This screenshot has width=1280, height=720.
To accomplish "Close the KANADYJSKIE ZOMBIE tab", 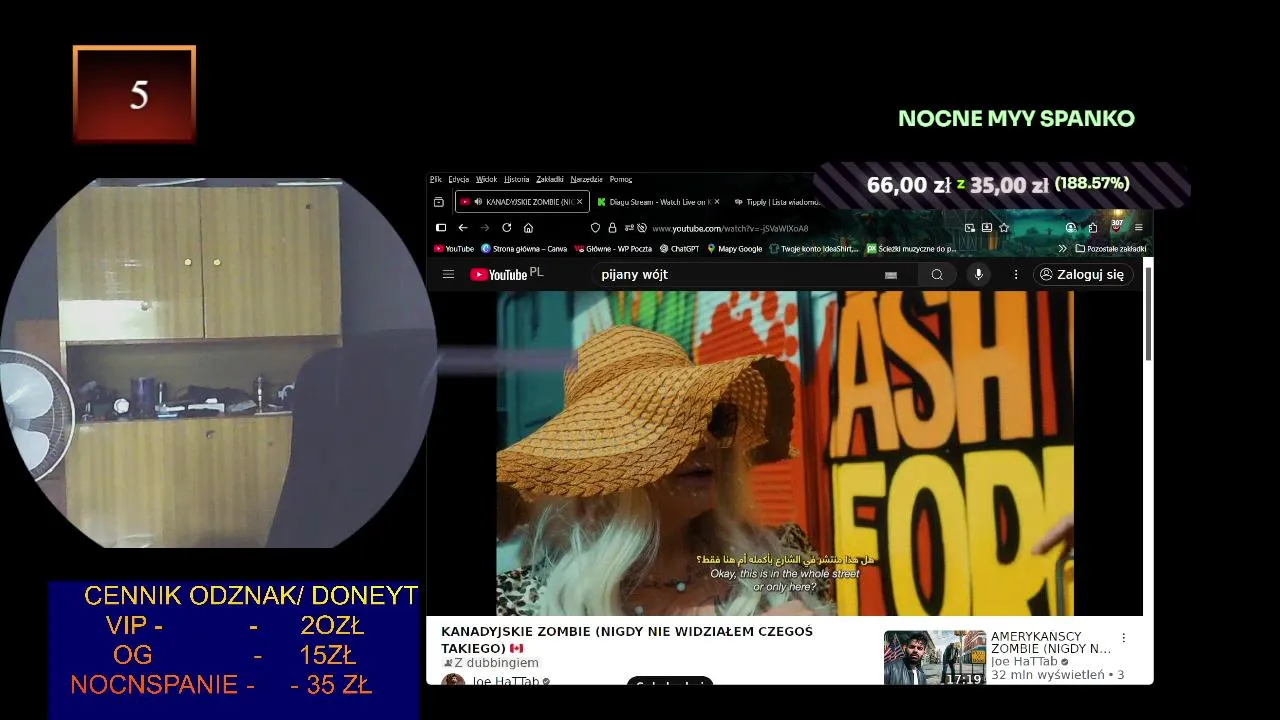I will coord(579,202).
